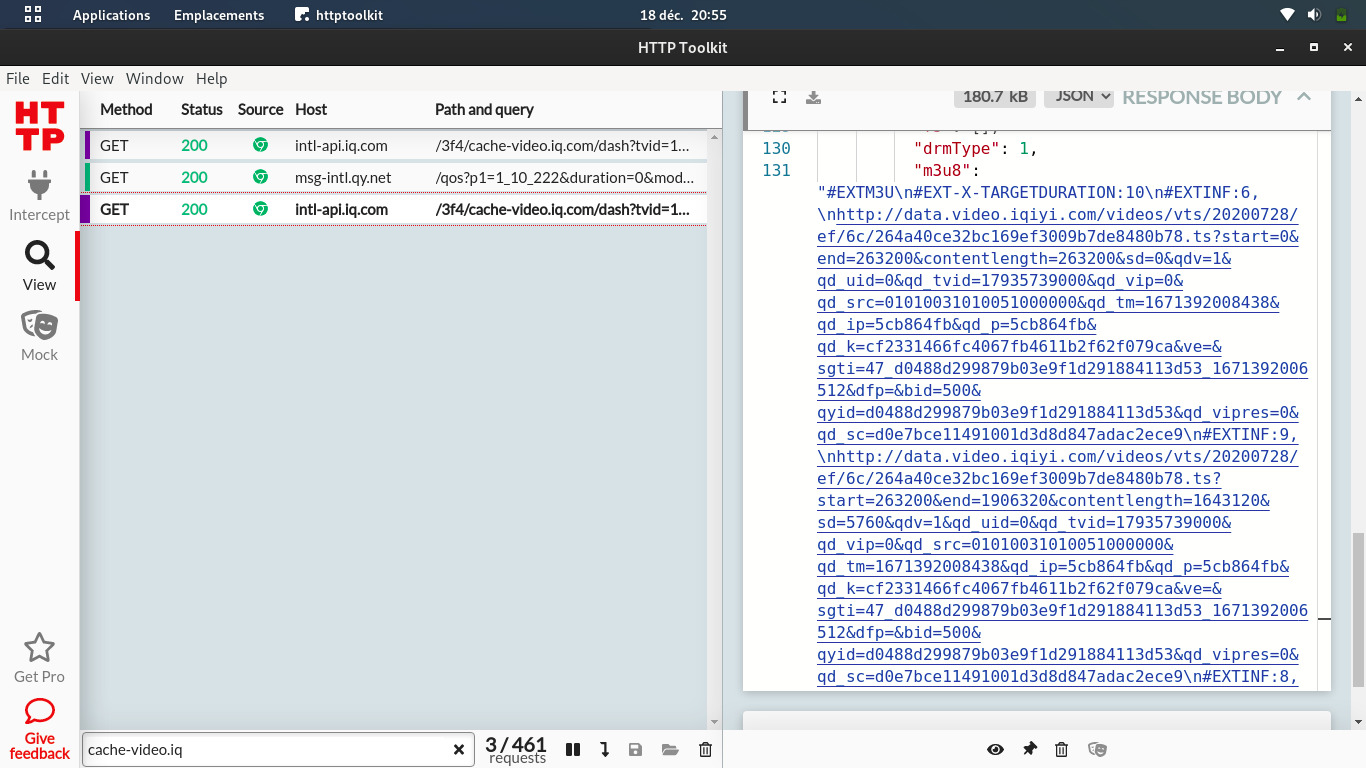
Task: Click the floppy disk export icon
Action: (635, 749)
